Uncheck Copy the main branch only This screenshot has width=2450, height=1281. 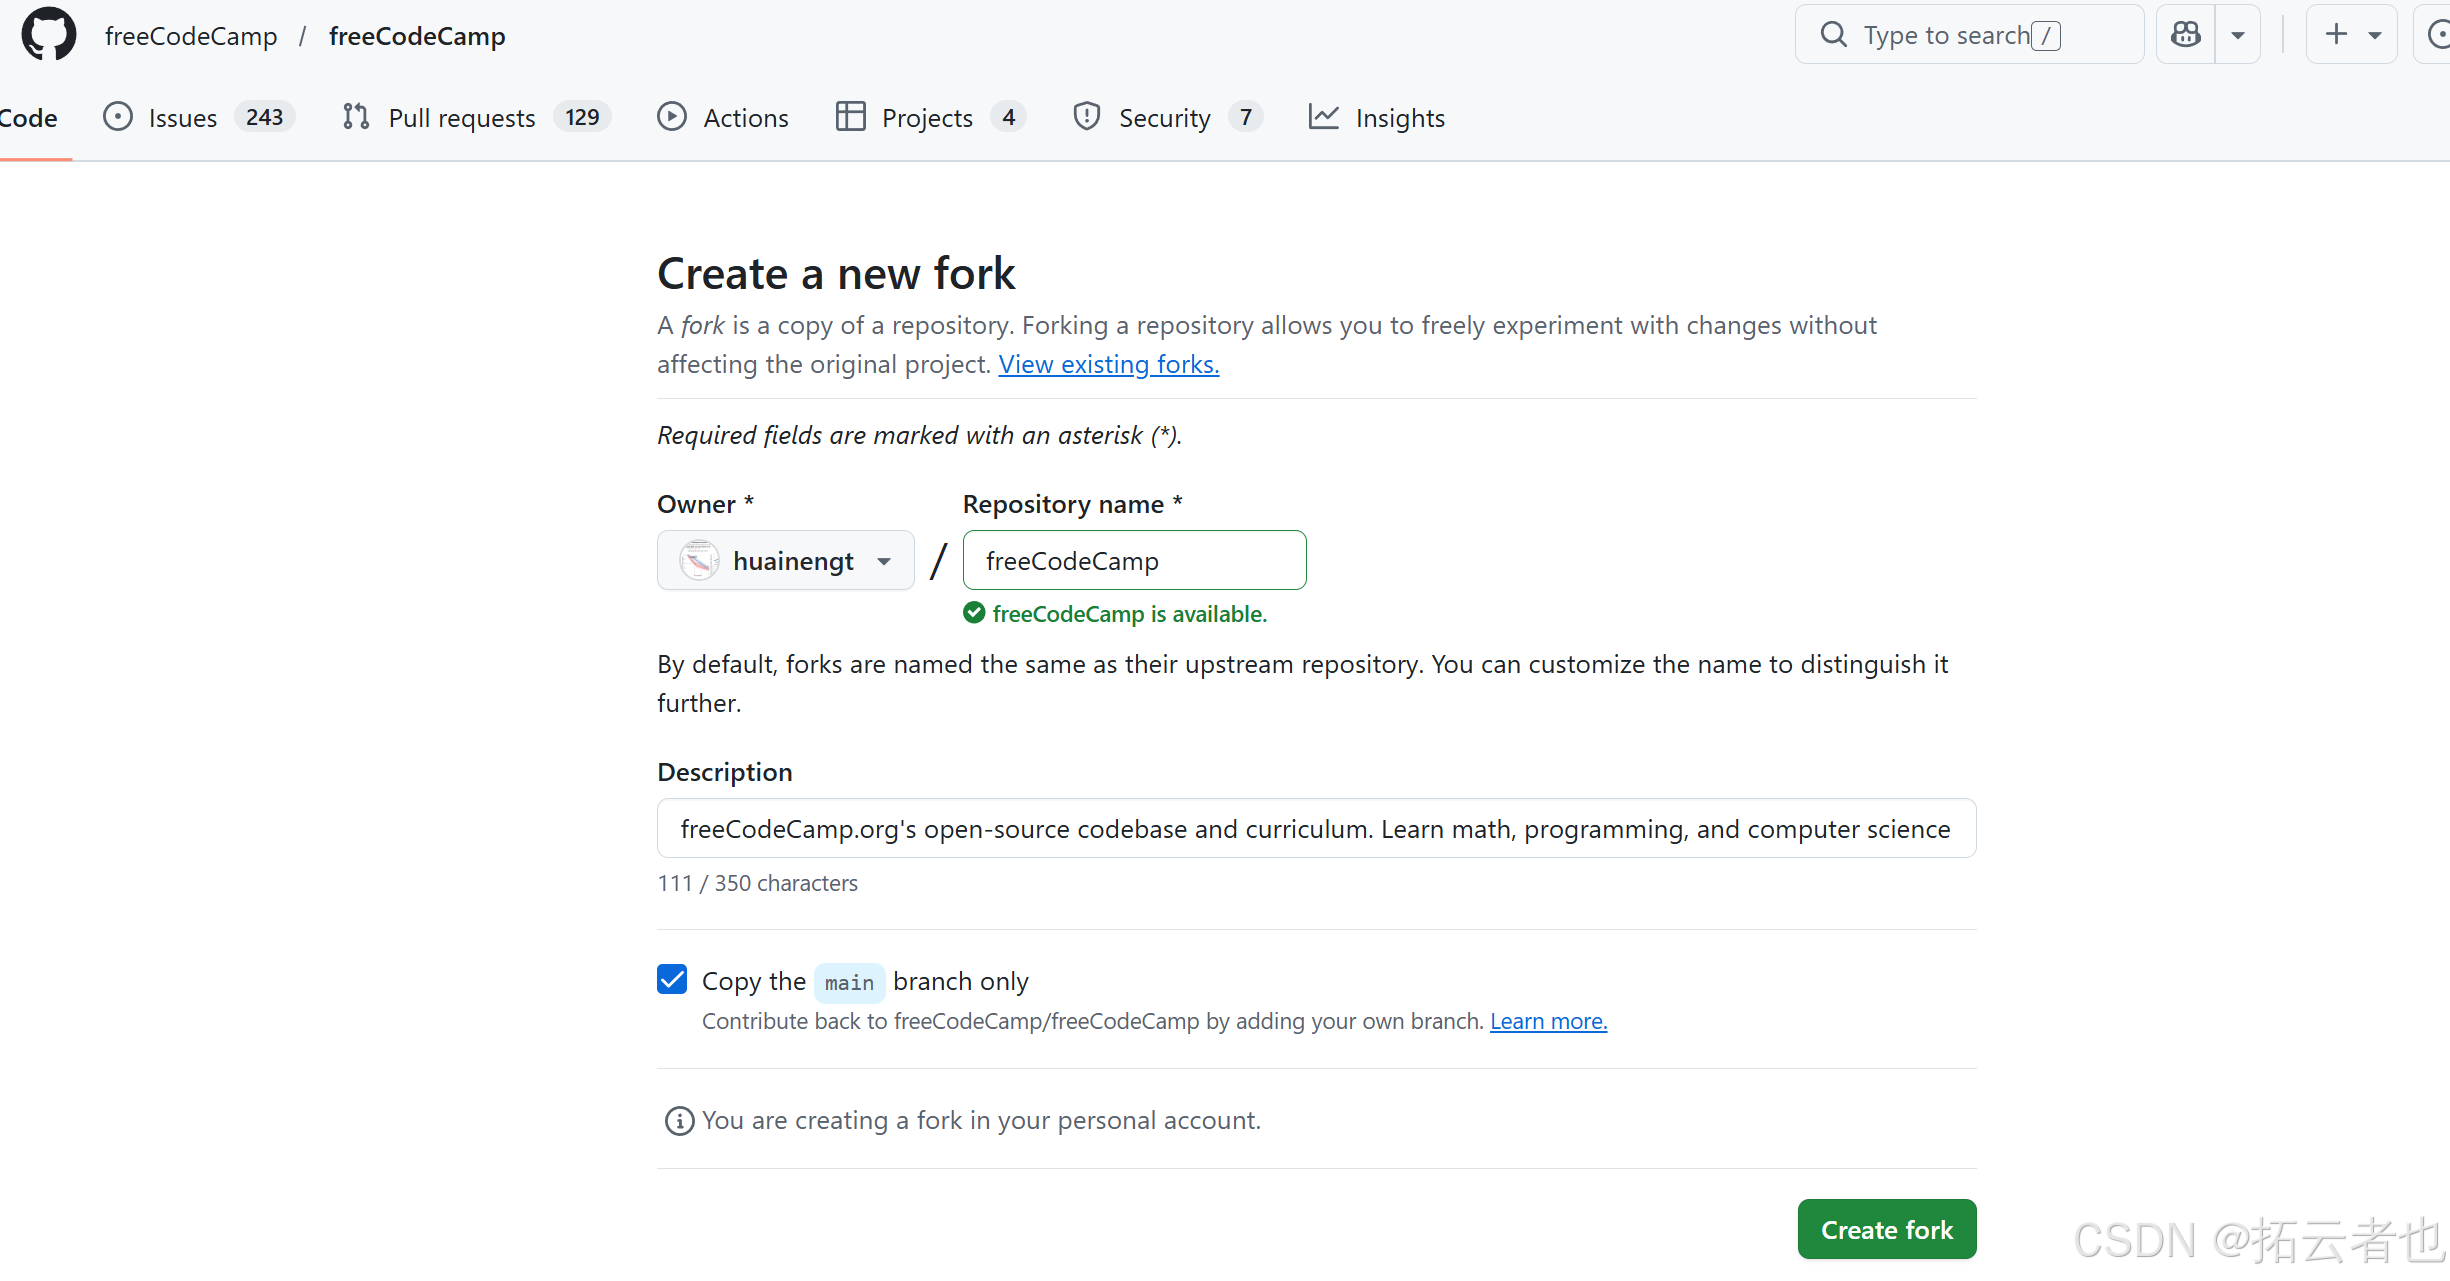[x=672, y=979]
